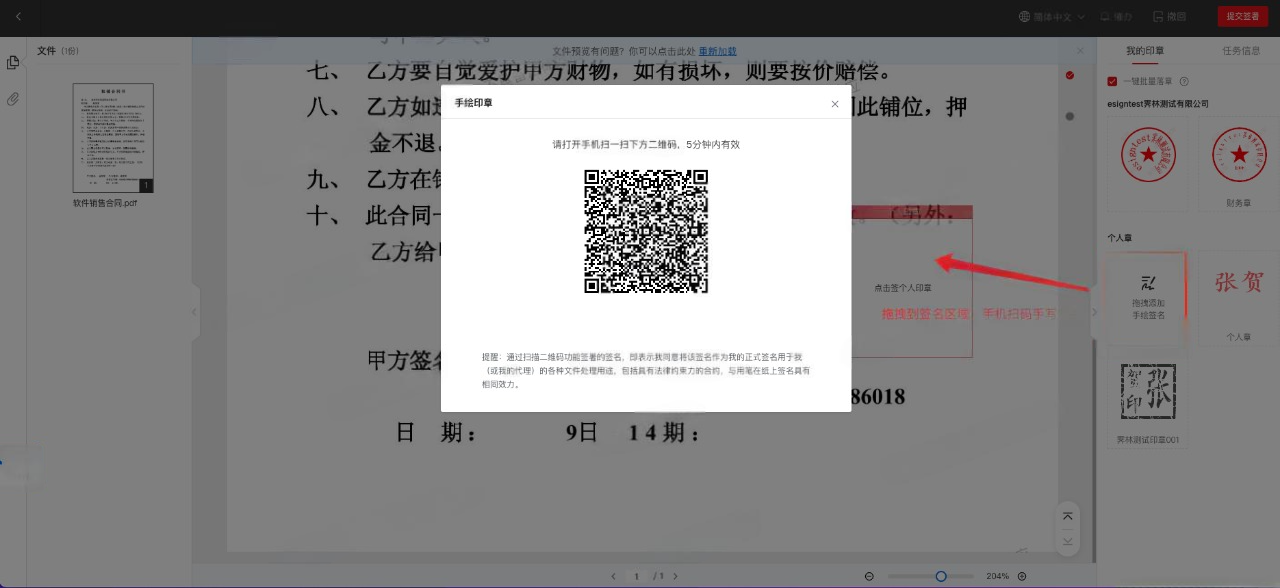Click the QR code in the dialog
This screenshot has width=1280, height=588.
tap(646, 231)
